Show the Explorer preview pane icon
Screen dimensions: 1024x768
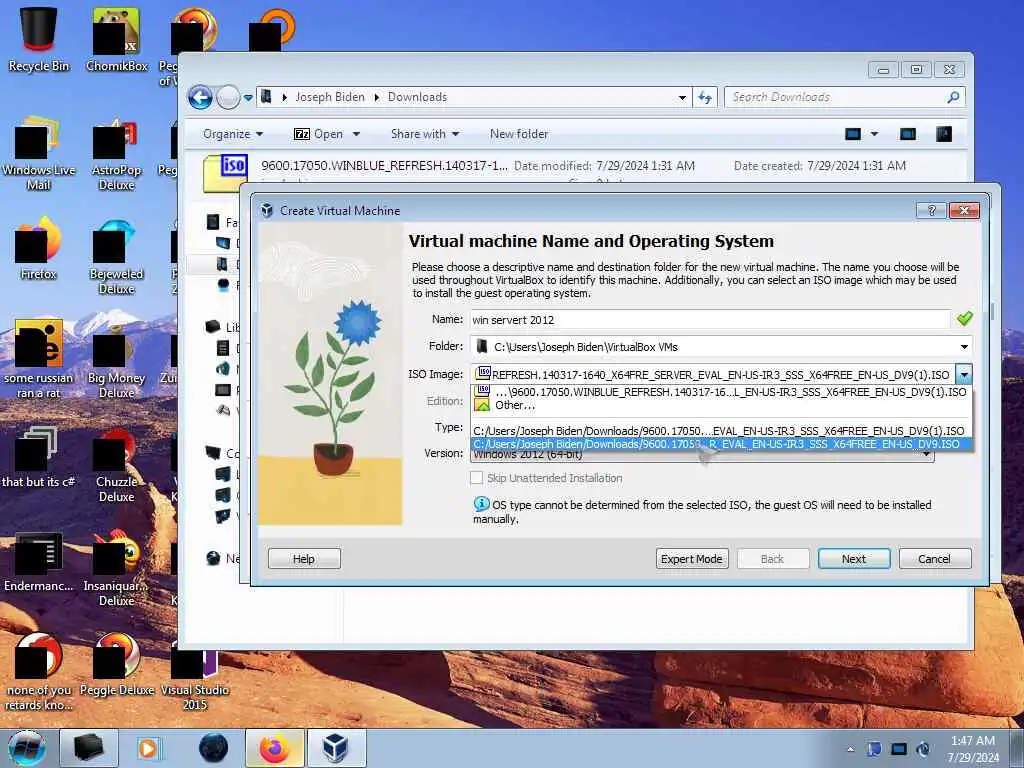point(908,134)
